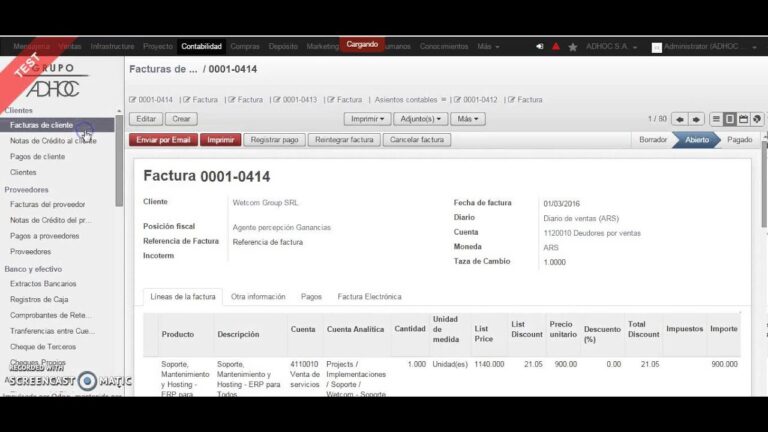Image resolution: width=768 pixels, height=432 pixels.
Task: Open the Depósito menu
Action: point(283,47)
